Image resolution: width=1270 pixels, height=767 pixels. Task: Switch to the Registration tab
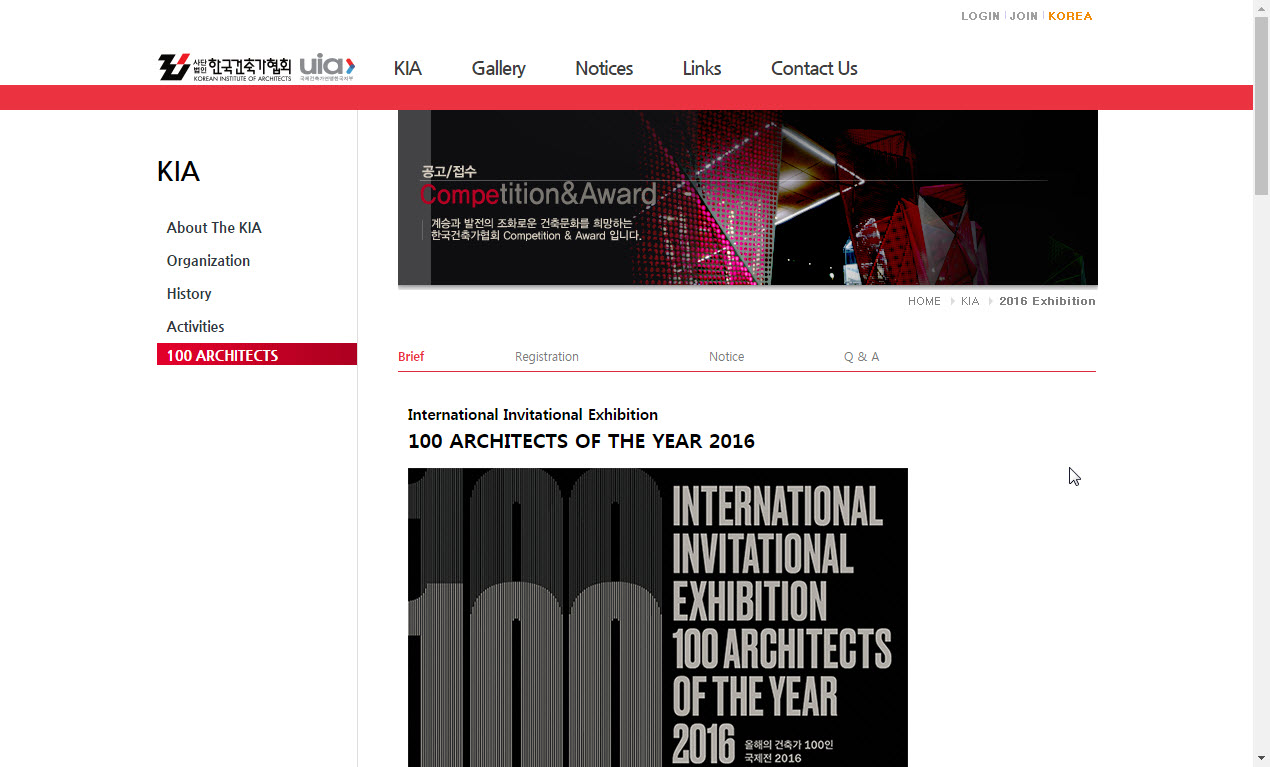[x=546, y=357]
